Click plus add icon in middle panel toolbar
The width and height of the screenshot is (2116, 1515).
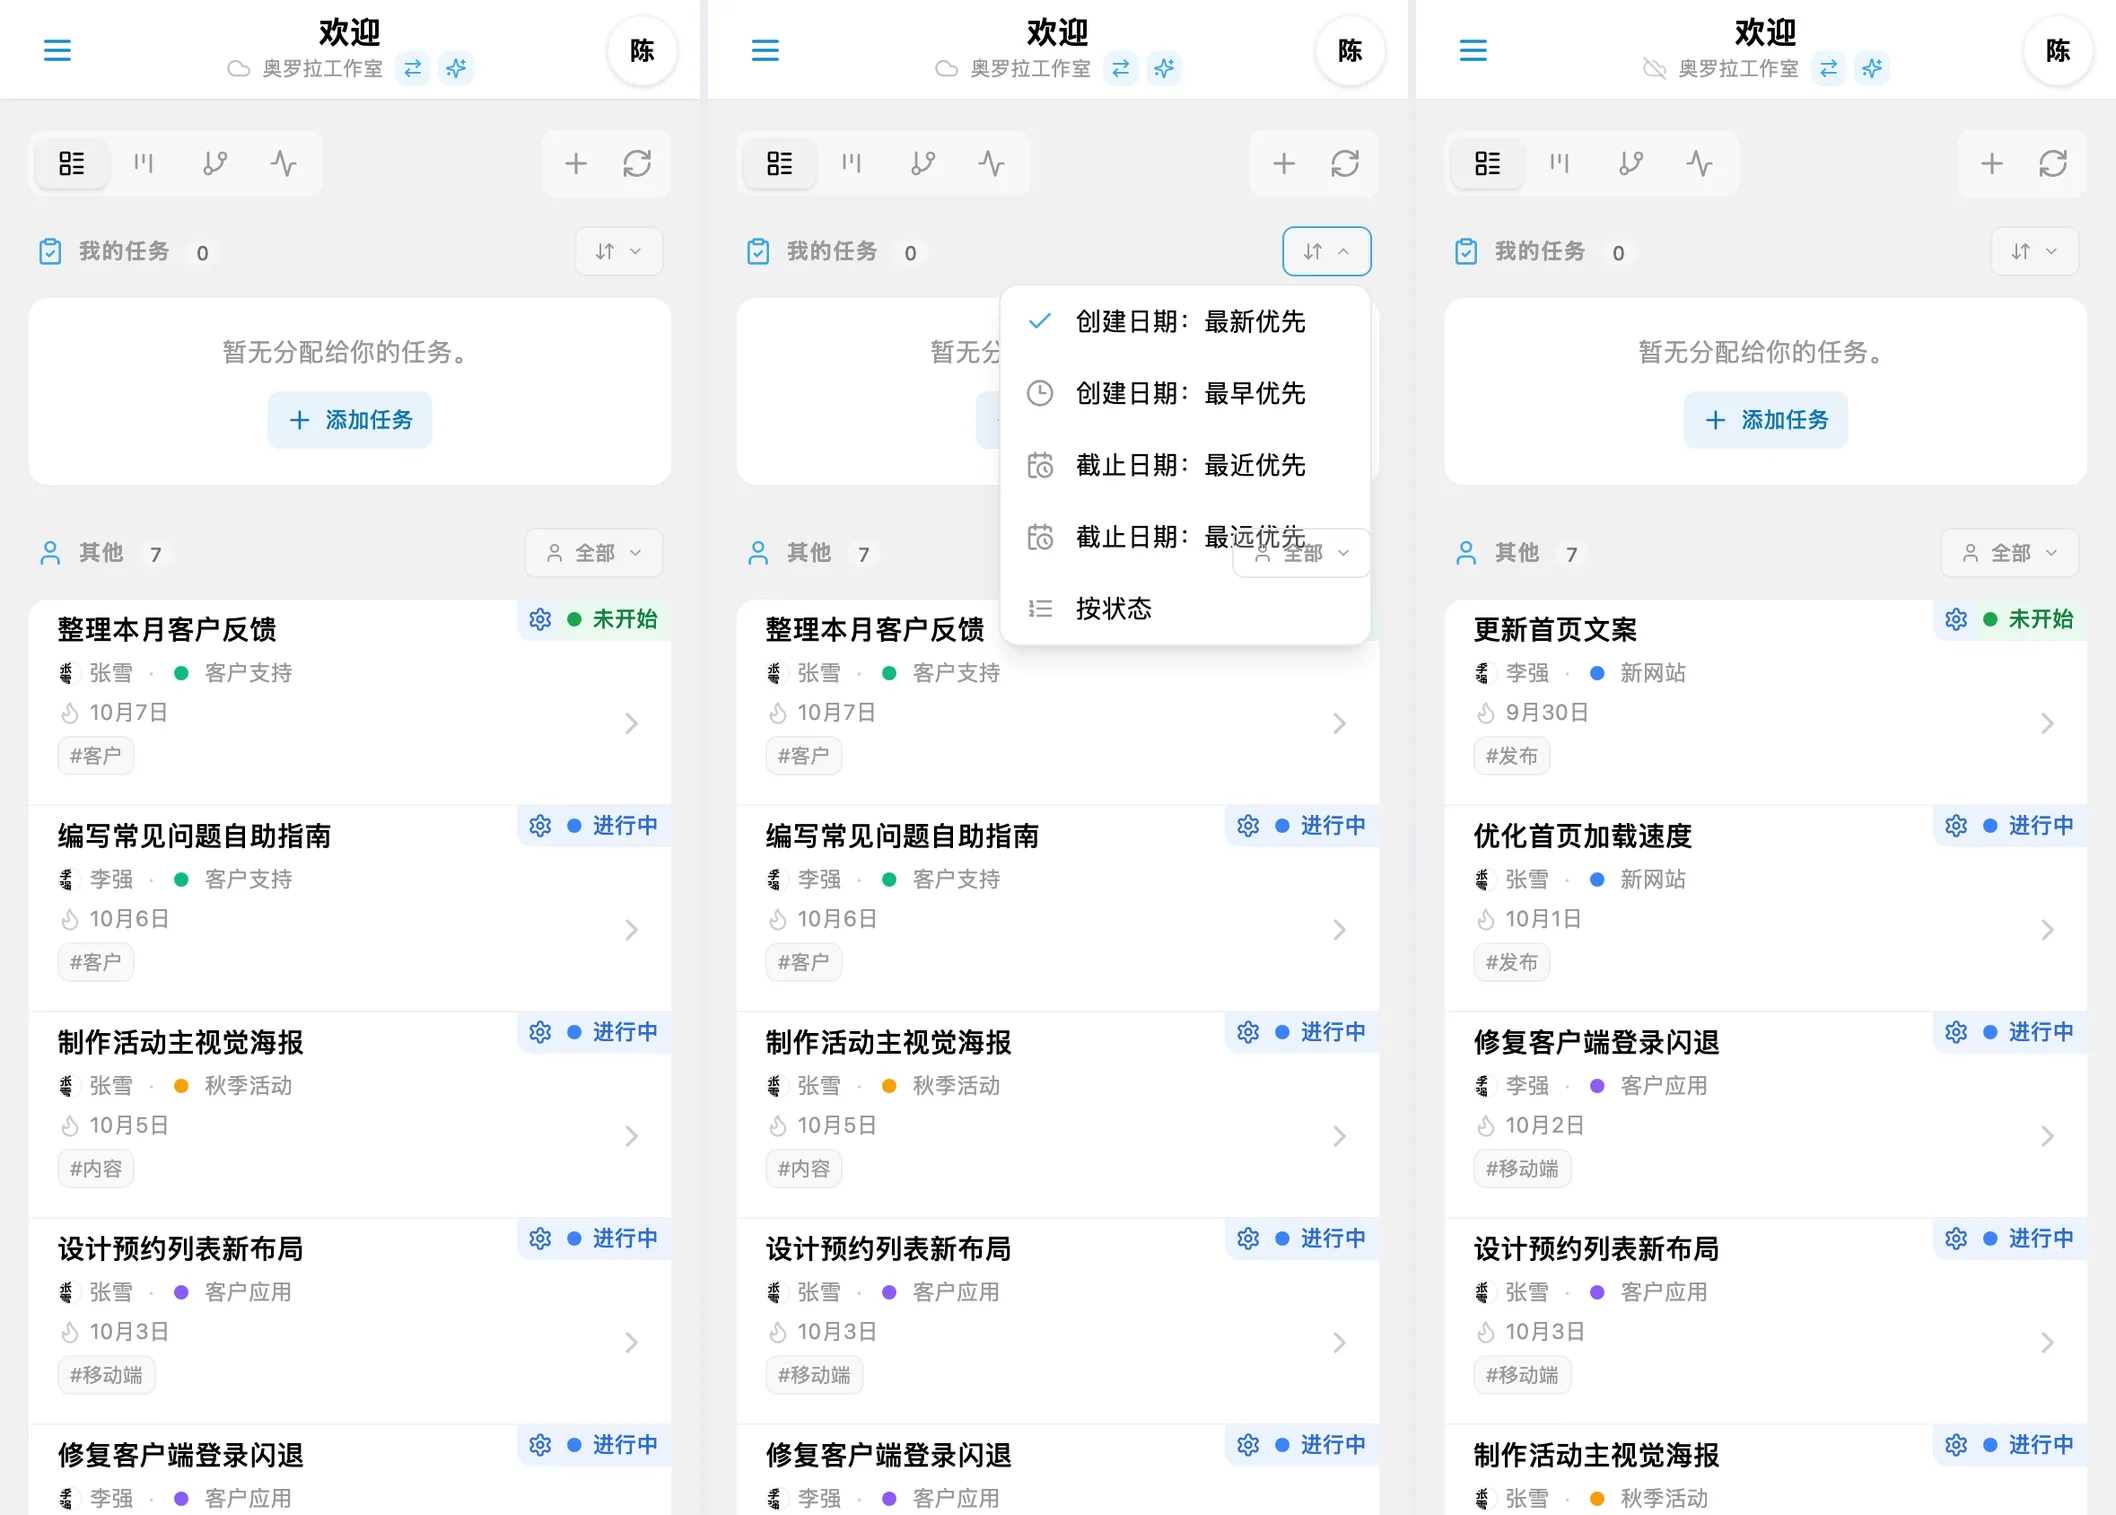(1284, 163)
